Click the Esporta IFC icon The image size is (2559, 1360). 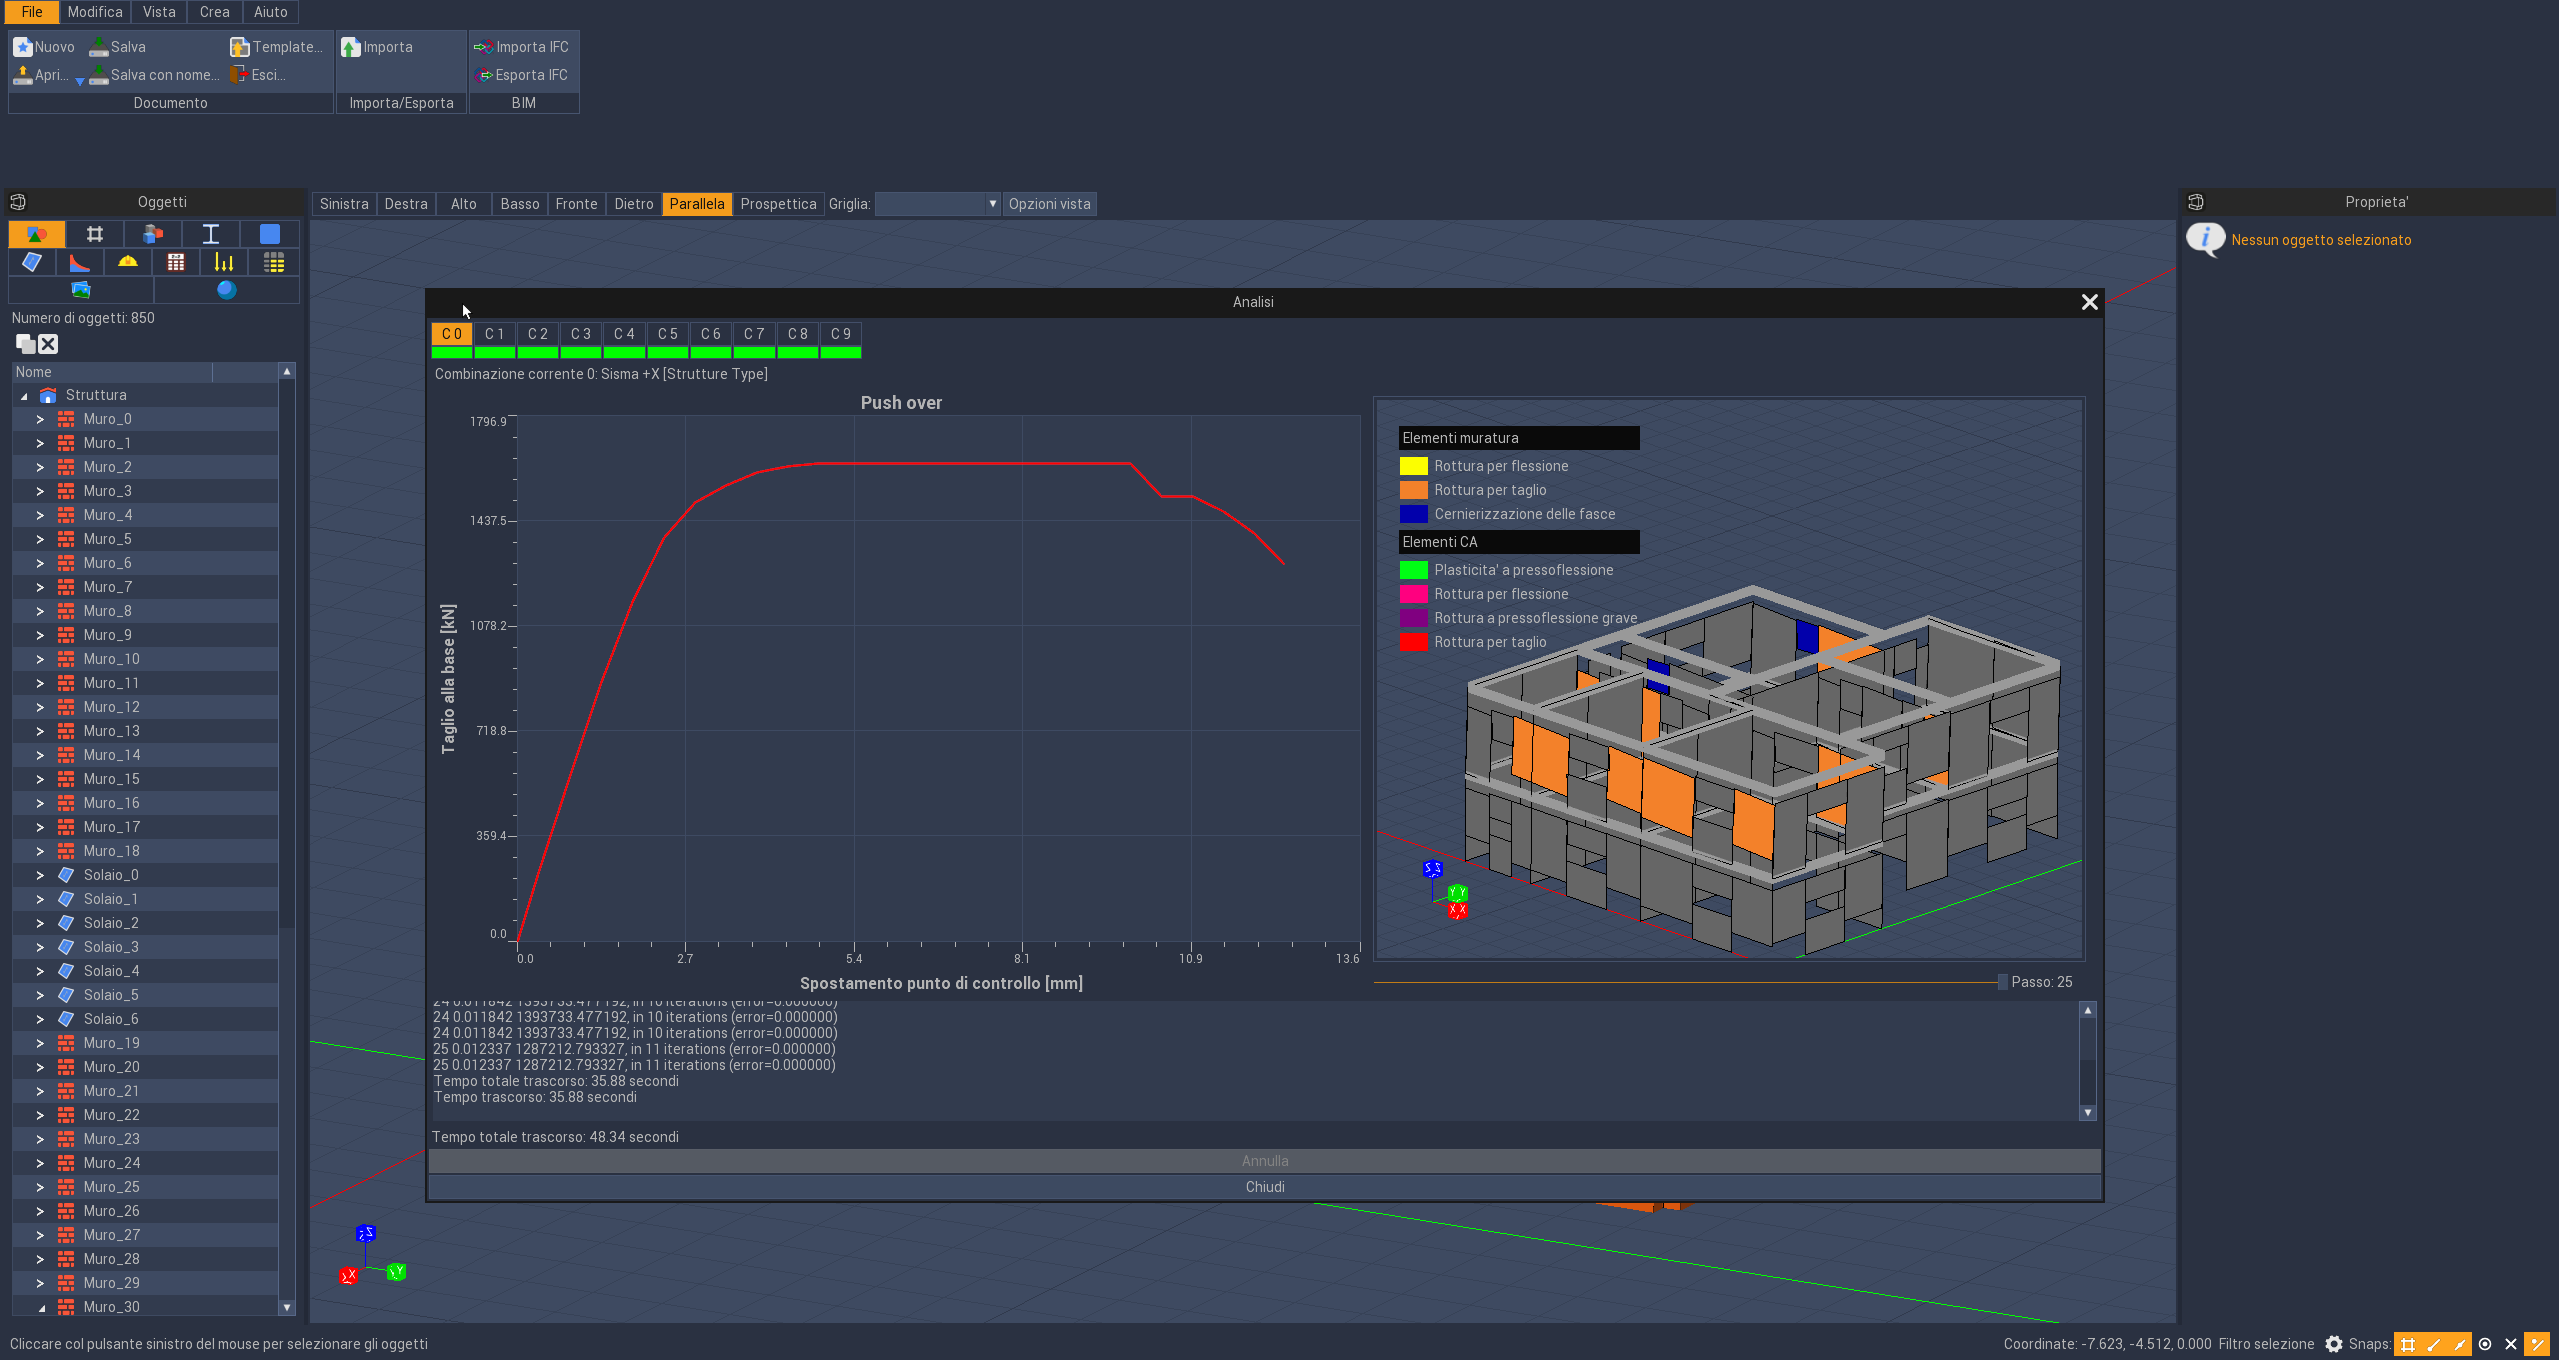click(484, 75)
